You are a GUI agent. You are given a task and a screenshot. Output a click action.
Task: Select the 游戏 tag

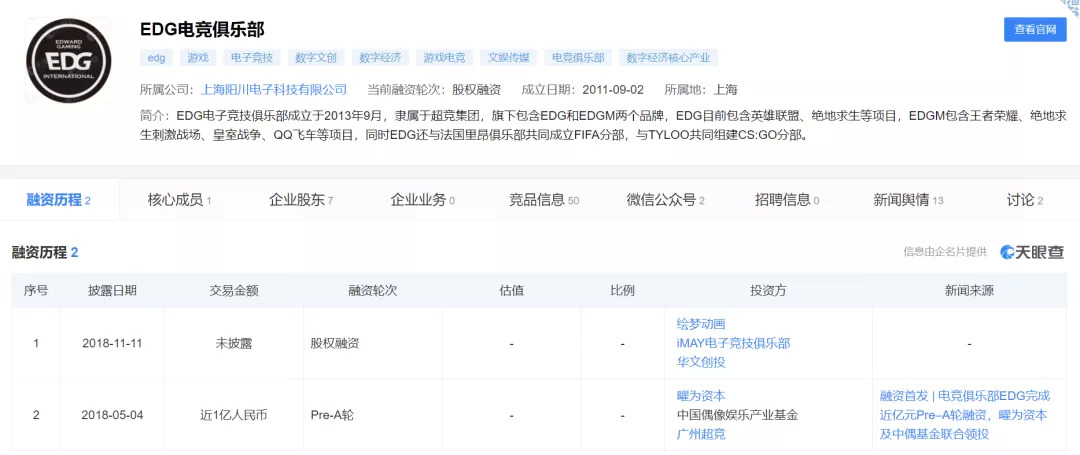198,58
